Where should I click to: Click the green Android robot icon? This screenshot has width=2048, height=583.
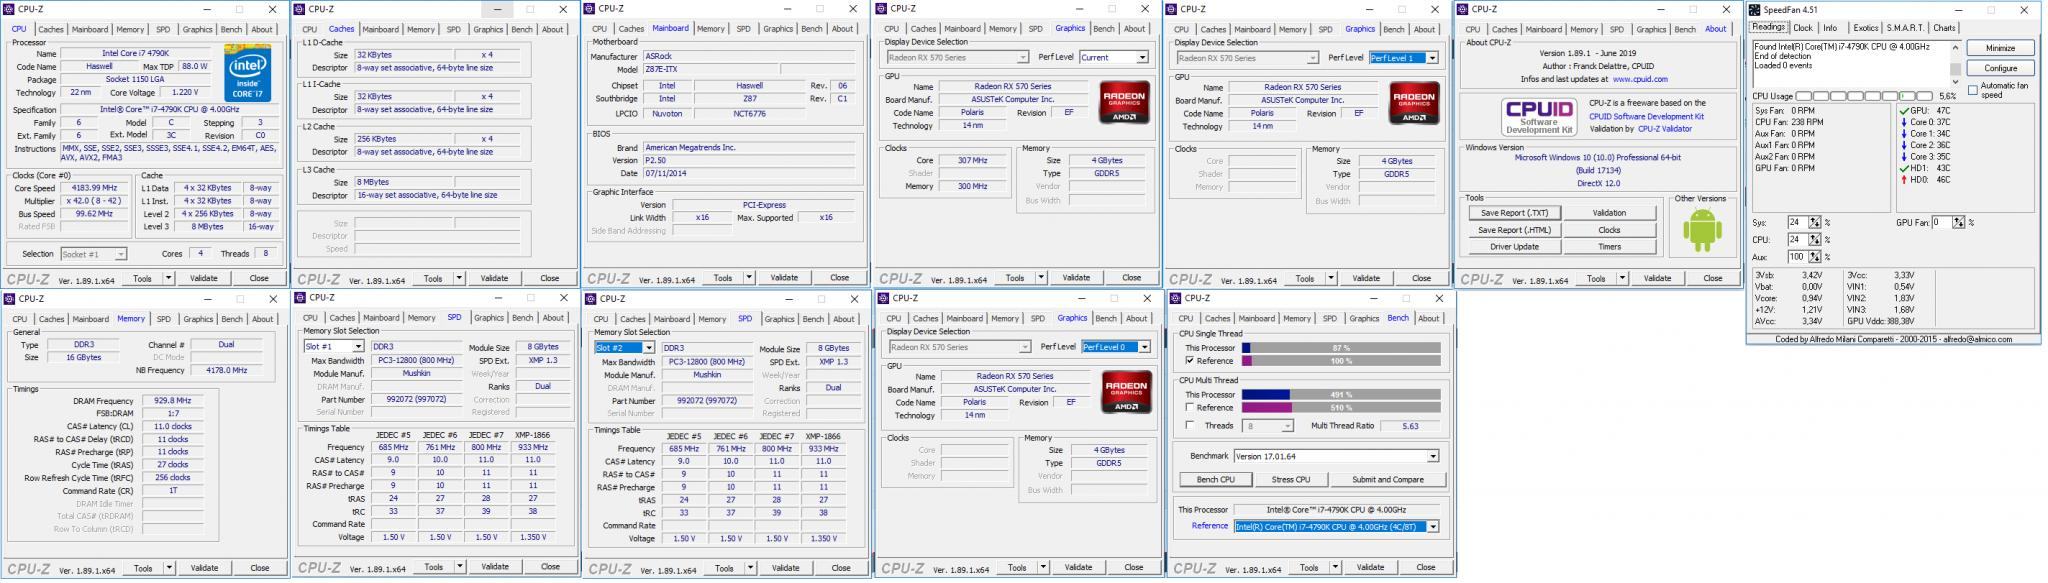point(1702,231)
